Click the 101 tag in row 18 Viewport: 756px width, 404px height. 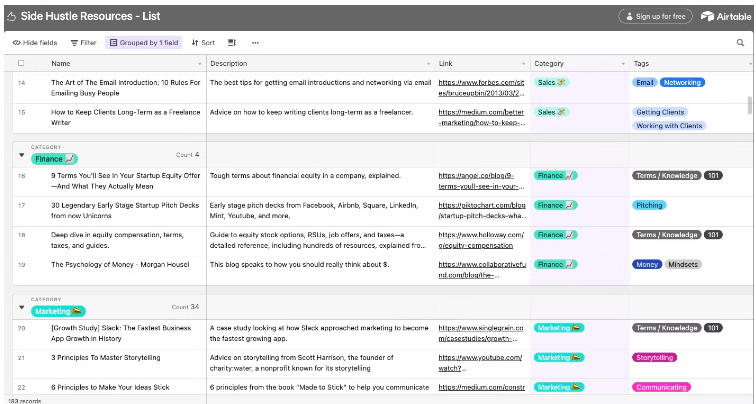pos(713,235)
